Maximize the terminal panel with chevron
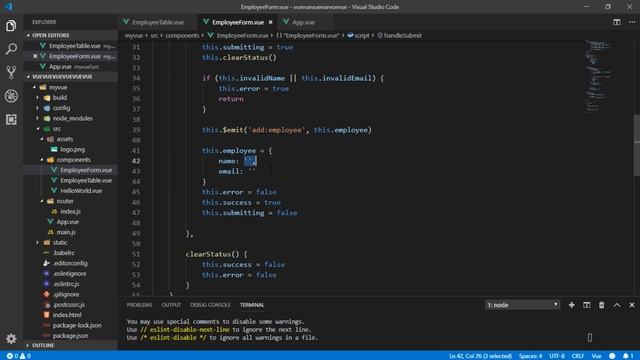The height and width of the screenshot is (360, 640). (617, 305)
